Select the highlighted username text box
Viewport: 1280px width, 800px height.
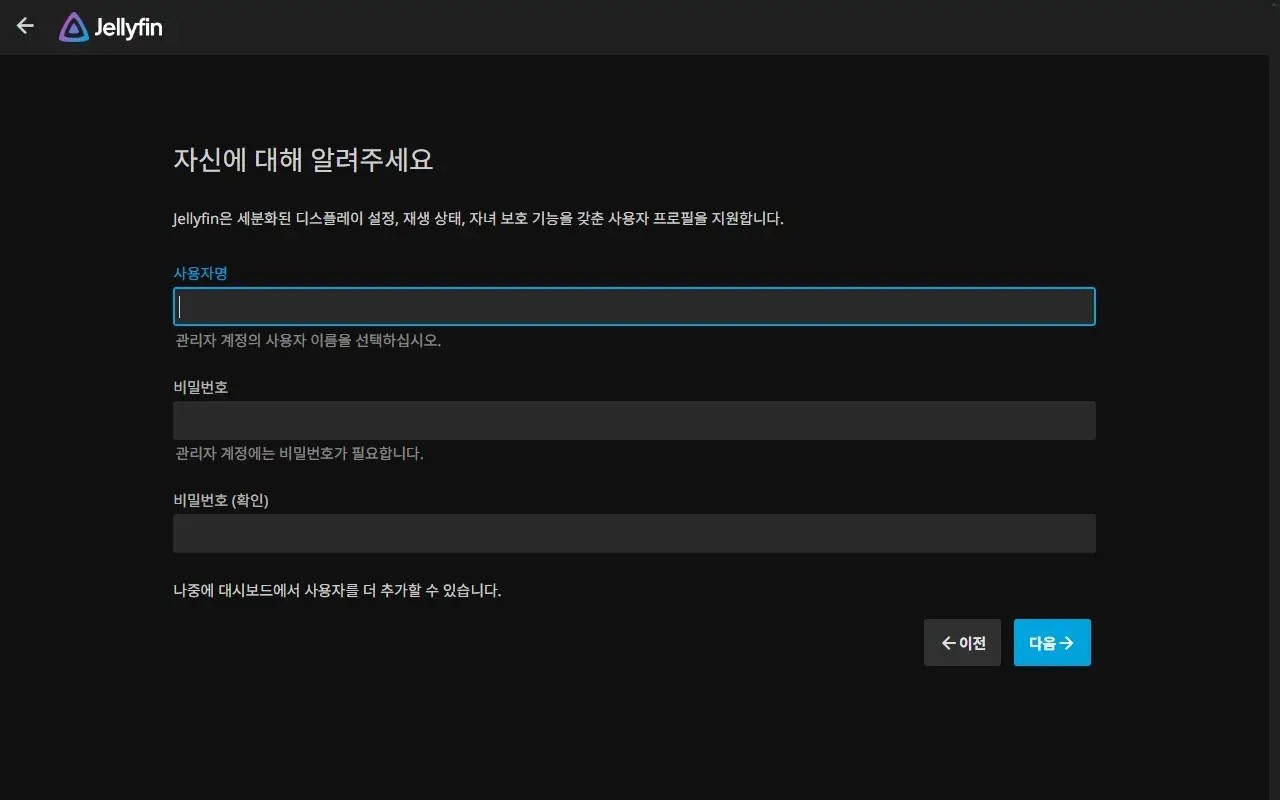[633, 306]
